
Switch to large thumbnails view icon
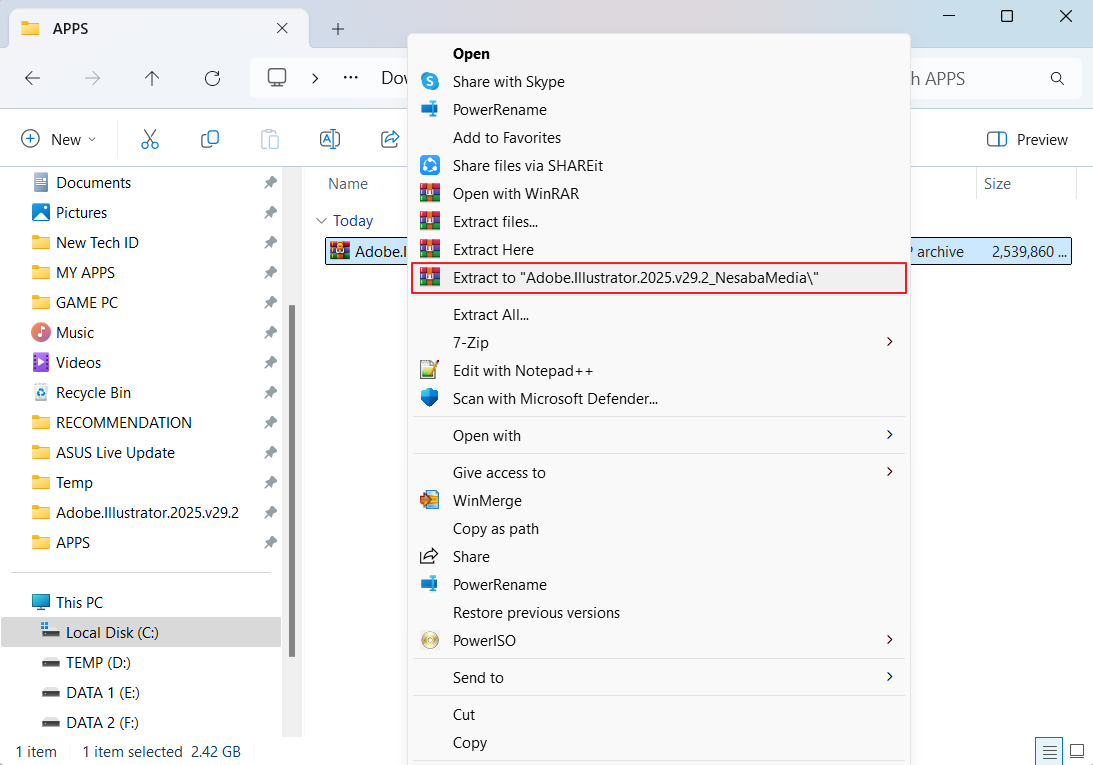(1077, 750)
